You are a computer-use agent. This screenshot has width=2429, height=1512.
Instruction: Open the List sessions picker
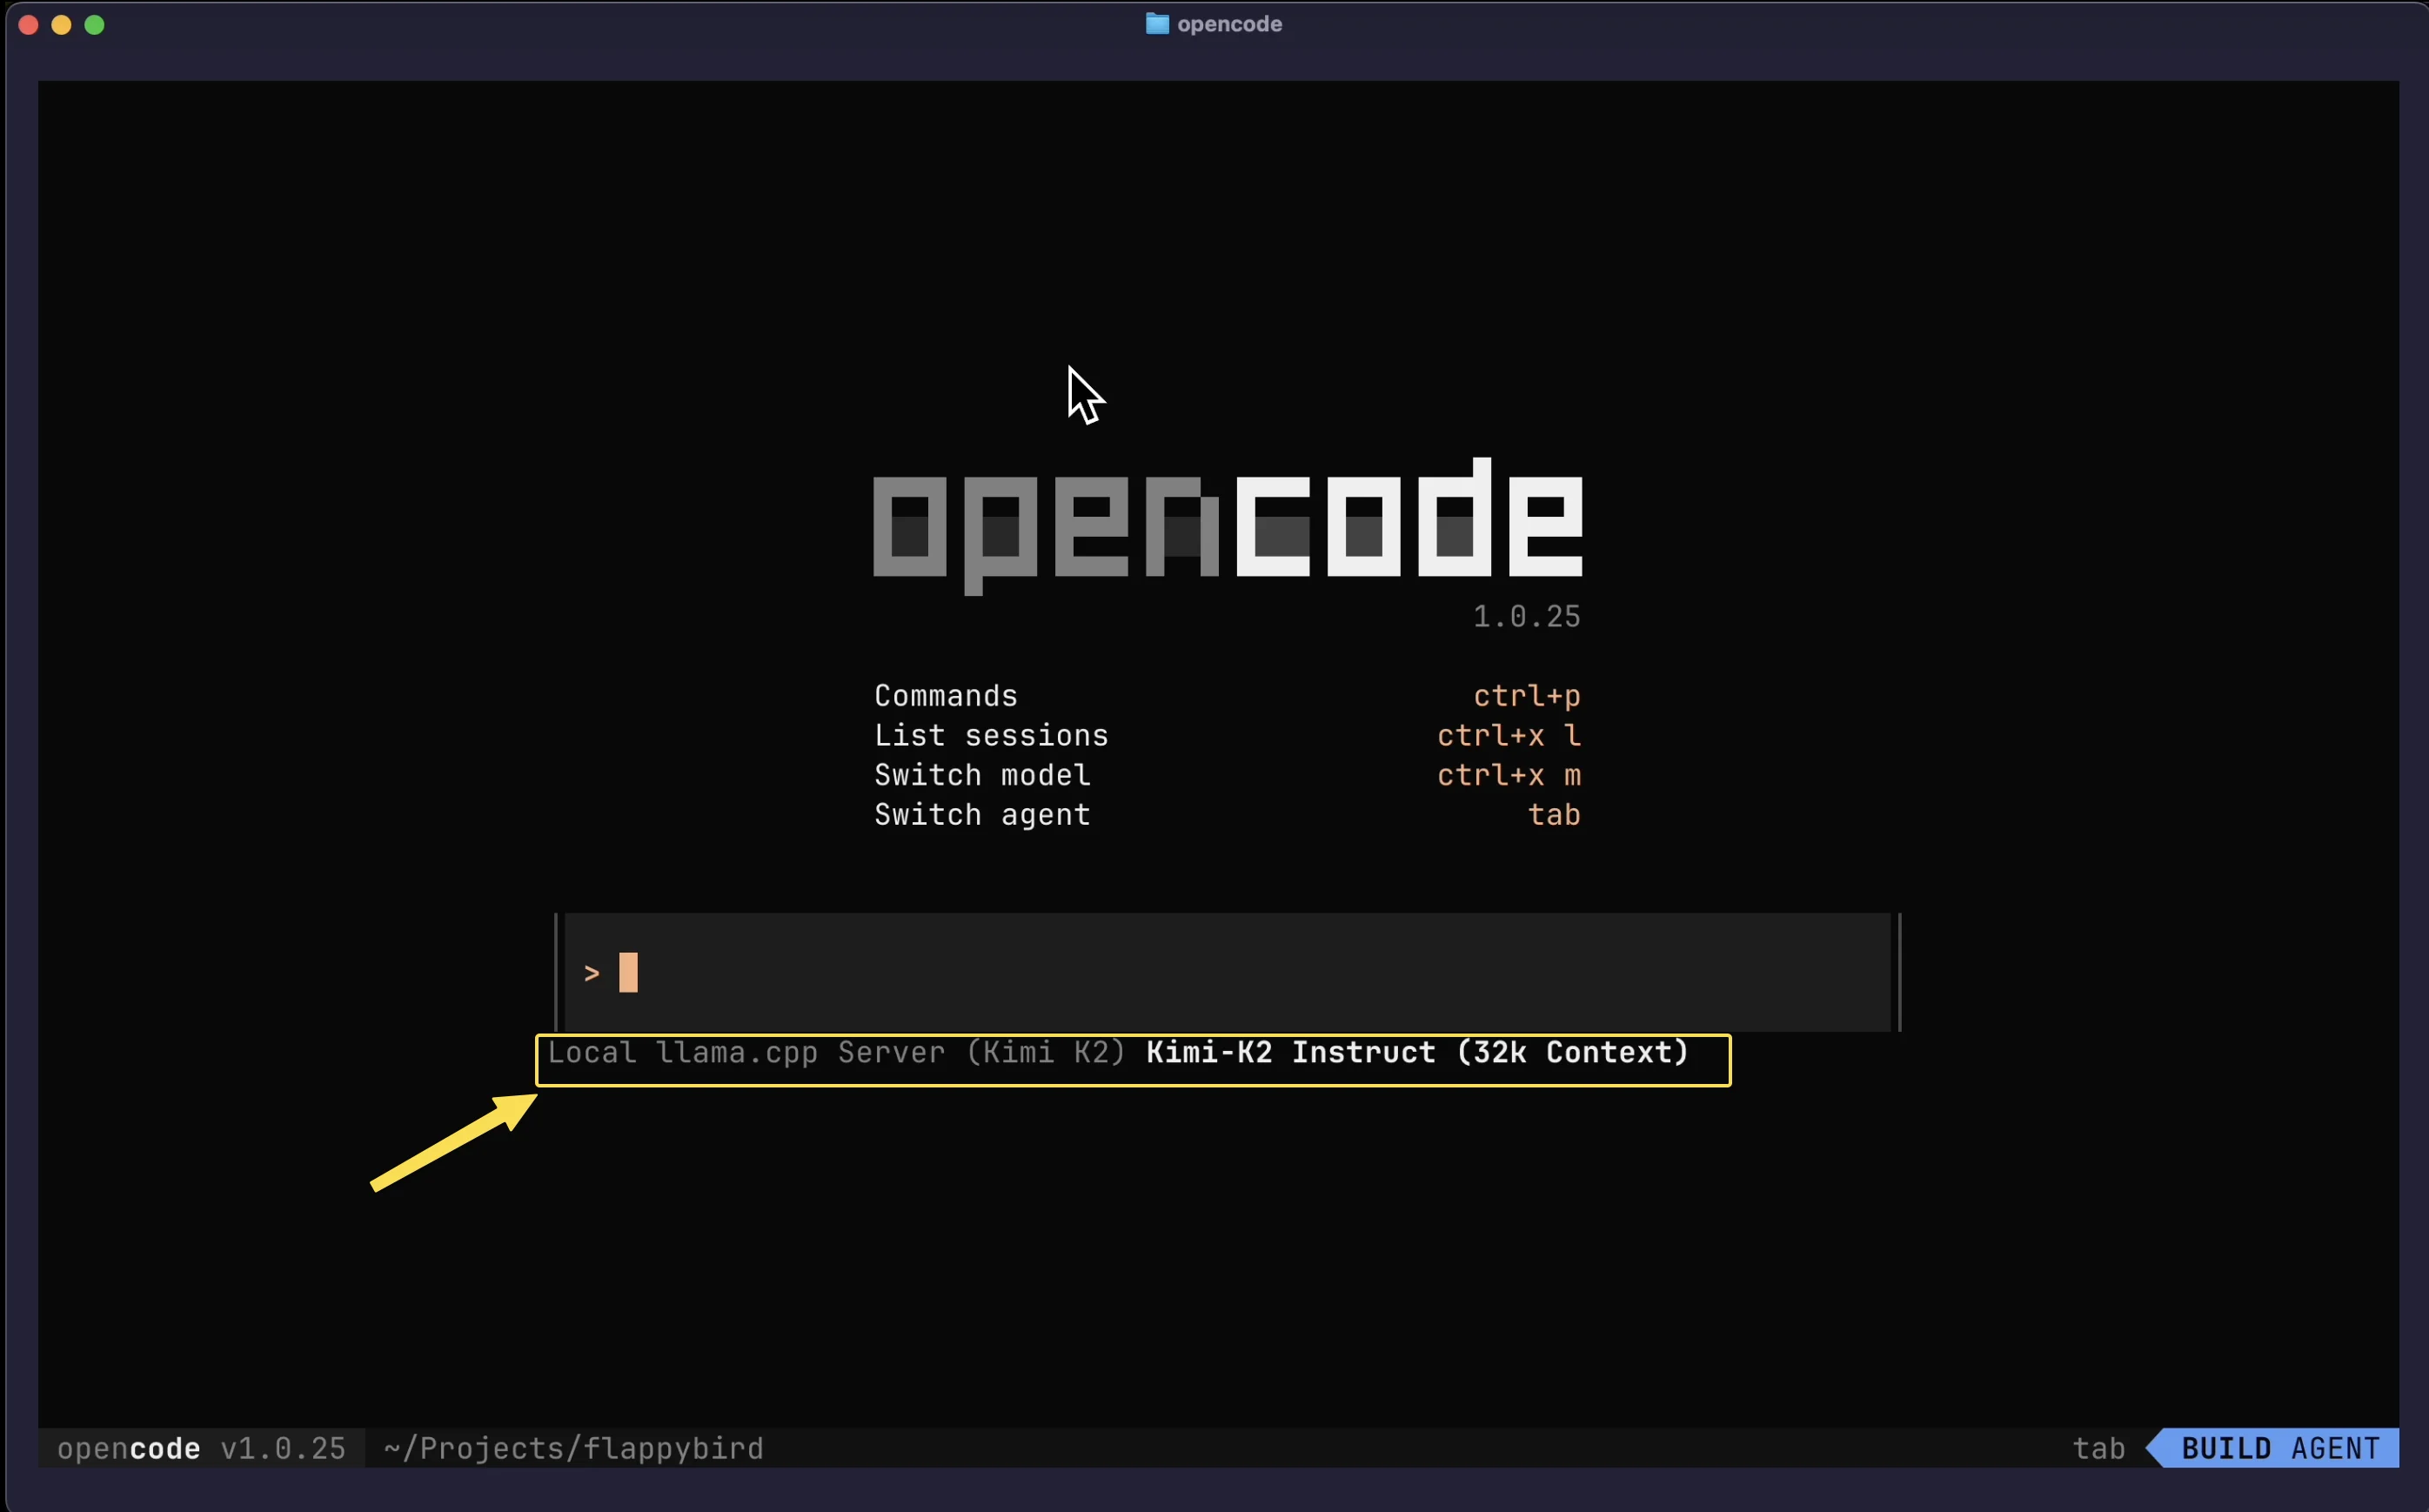991,735
